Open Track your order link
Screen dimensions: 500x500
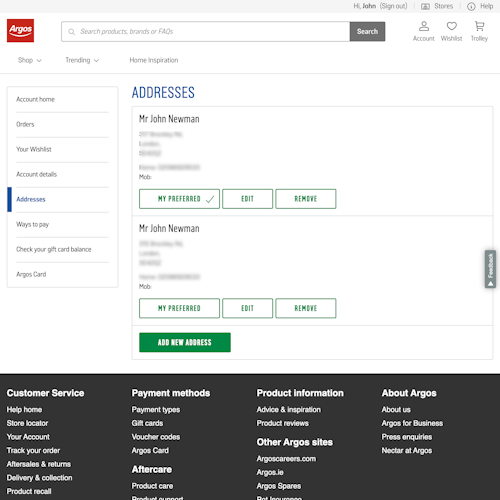(33, 451)
